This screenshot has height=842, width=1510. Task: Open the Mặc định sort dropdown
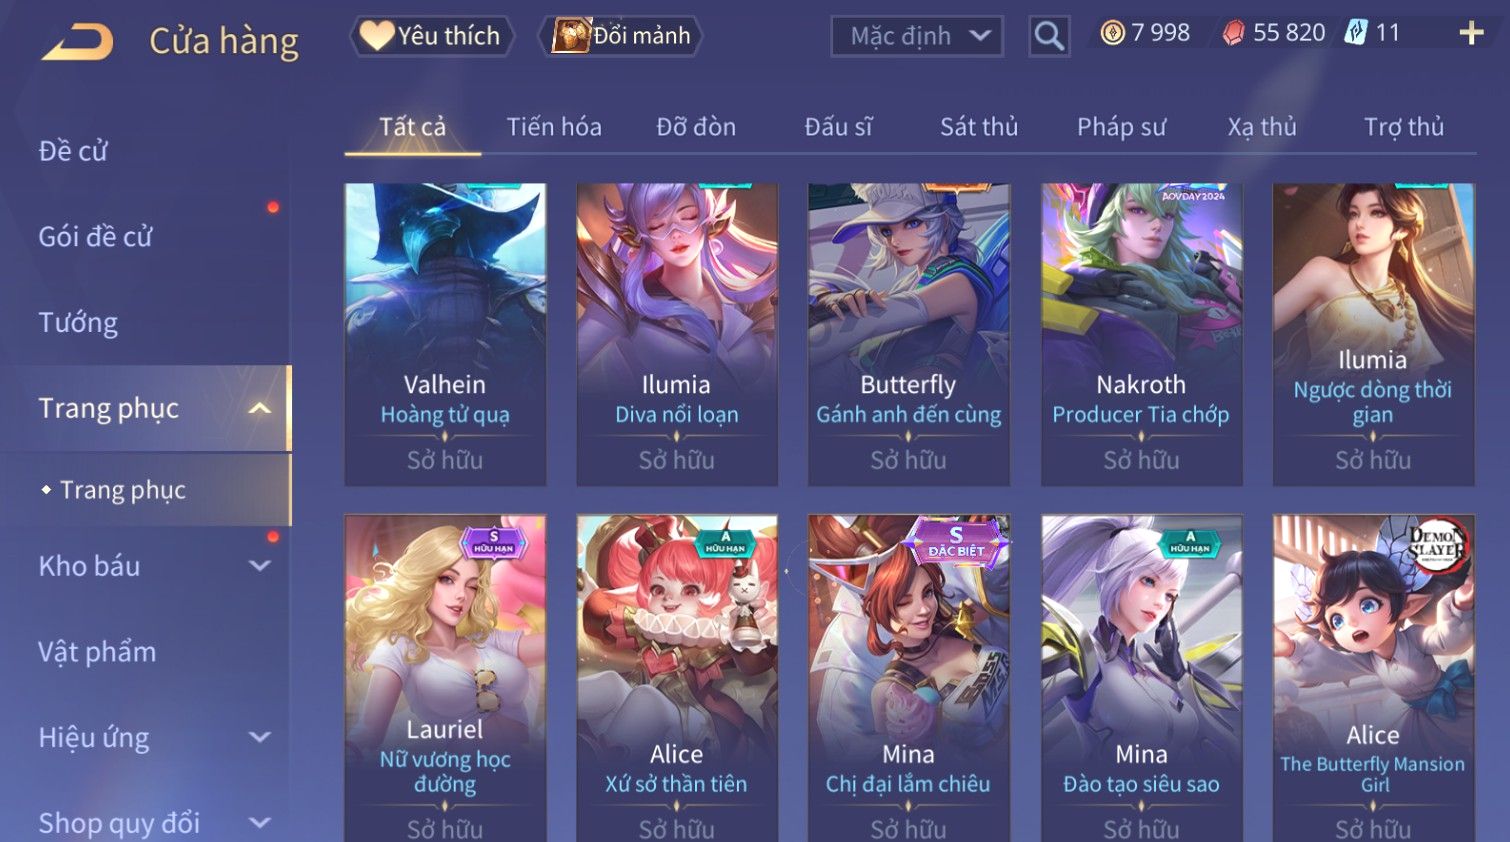point(917,36)
